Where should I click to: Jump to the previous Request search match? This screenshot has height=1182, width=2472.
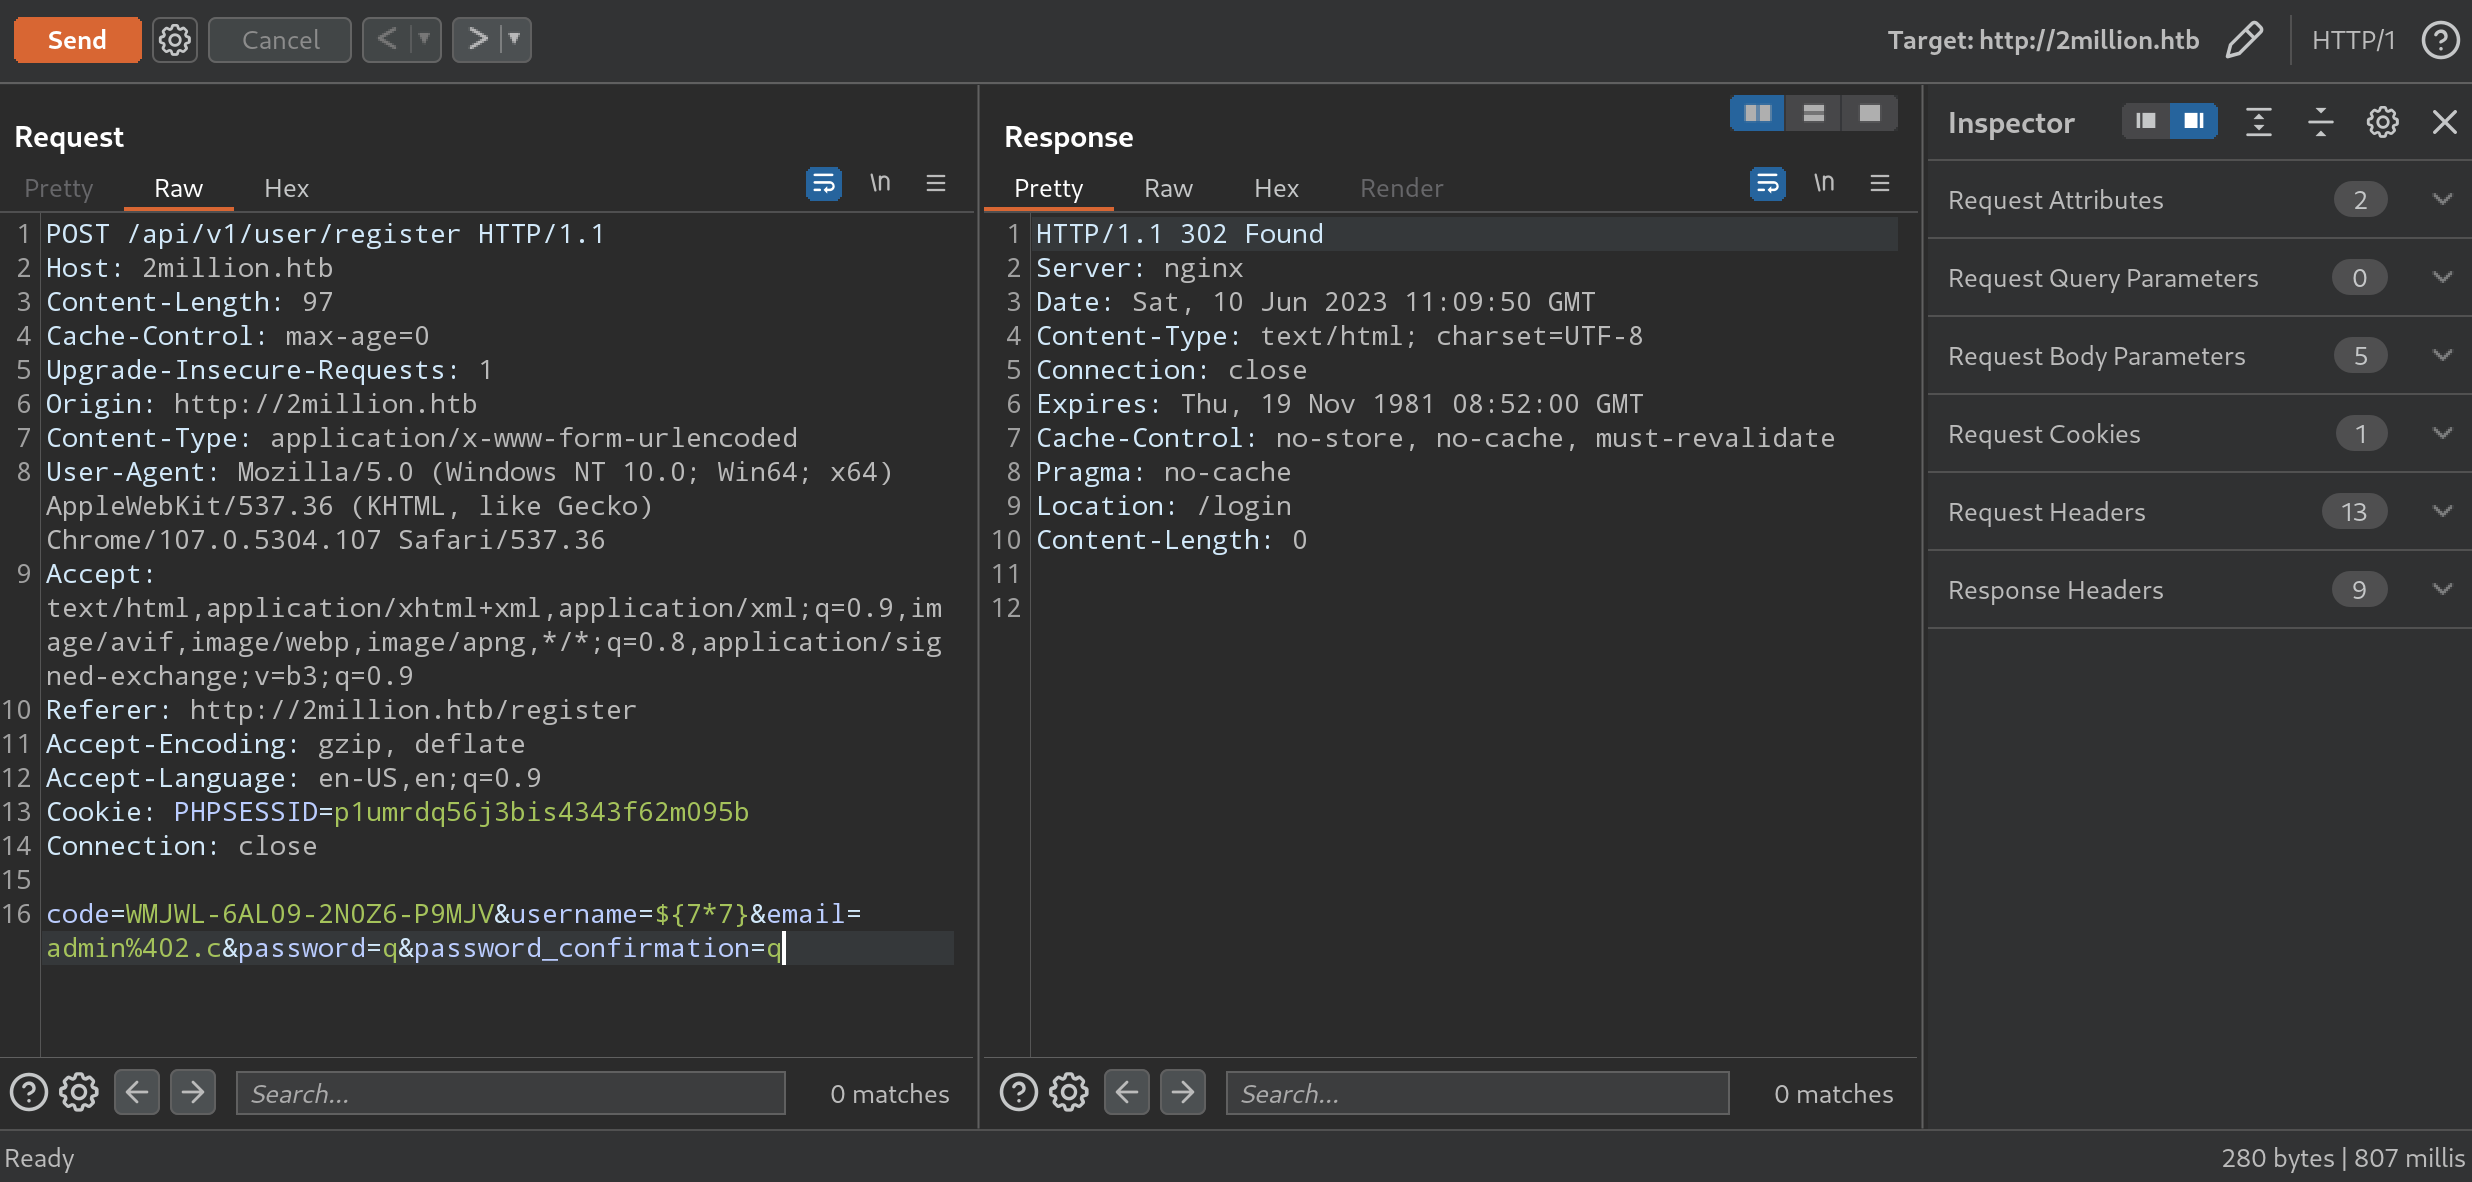pos(137,1092)
